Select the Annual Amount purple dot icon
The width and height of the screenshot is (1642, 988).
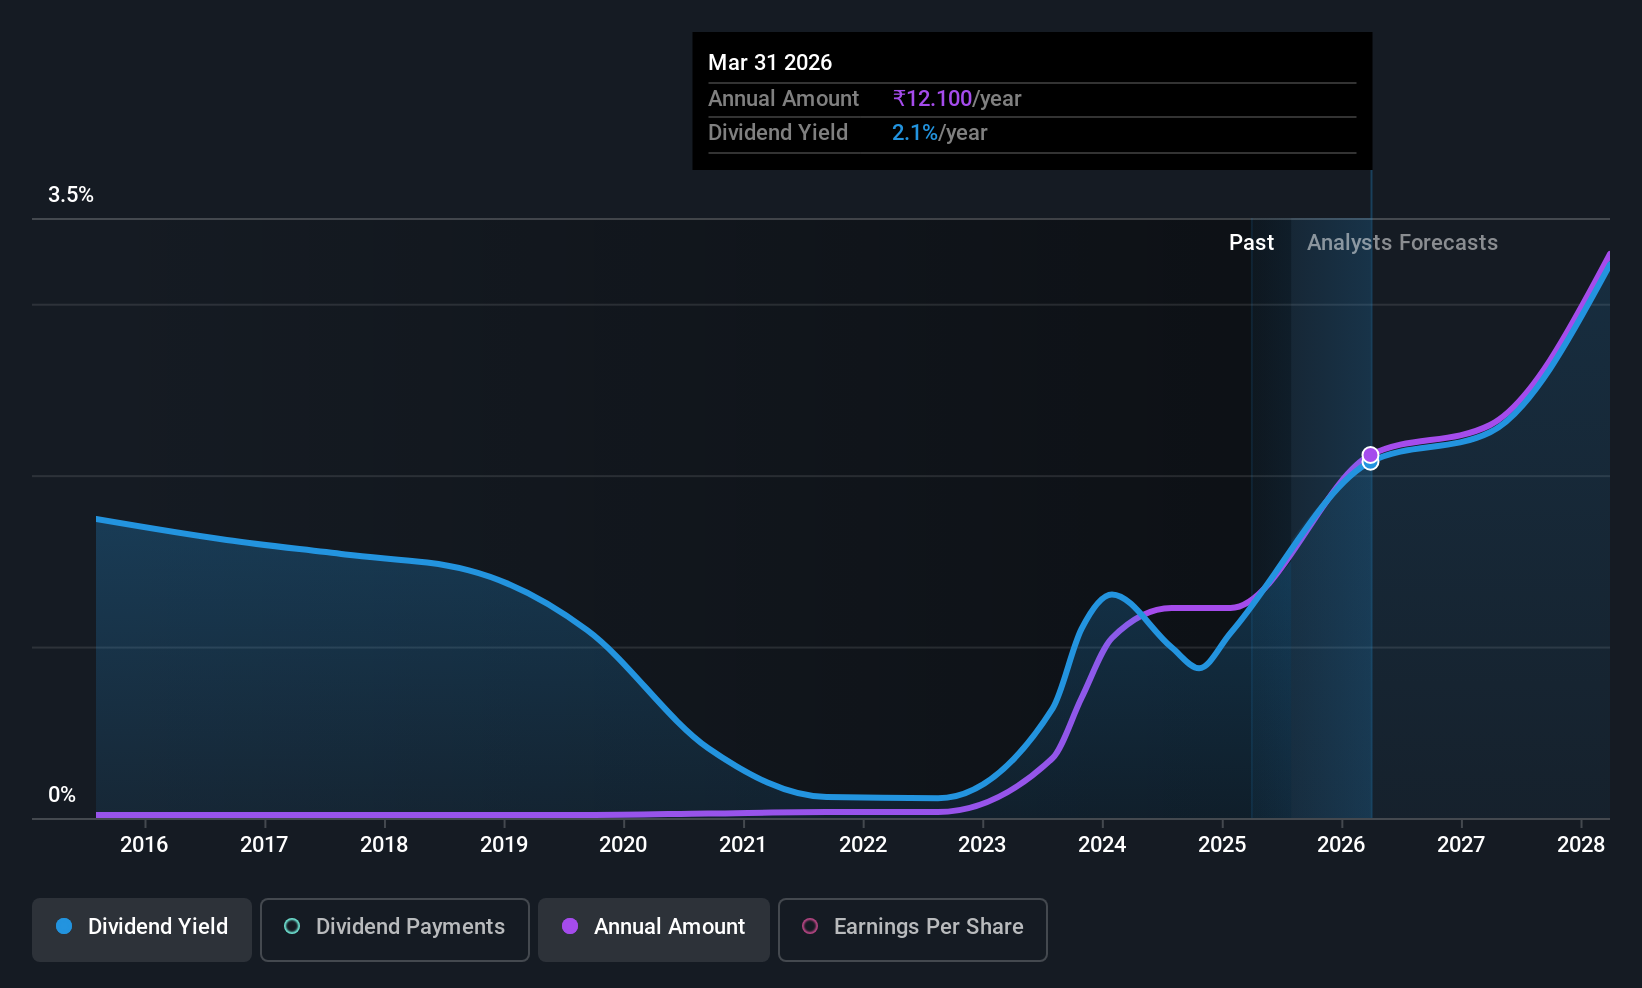point(570,927)
